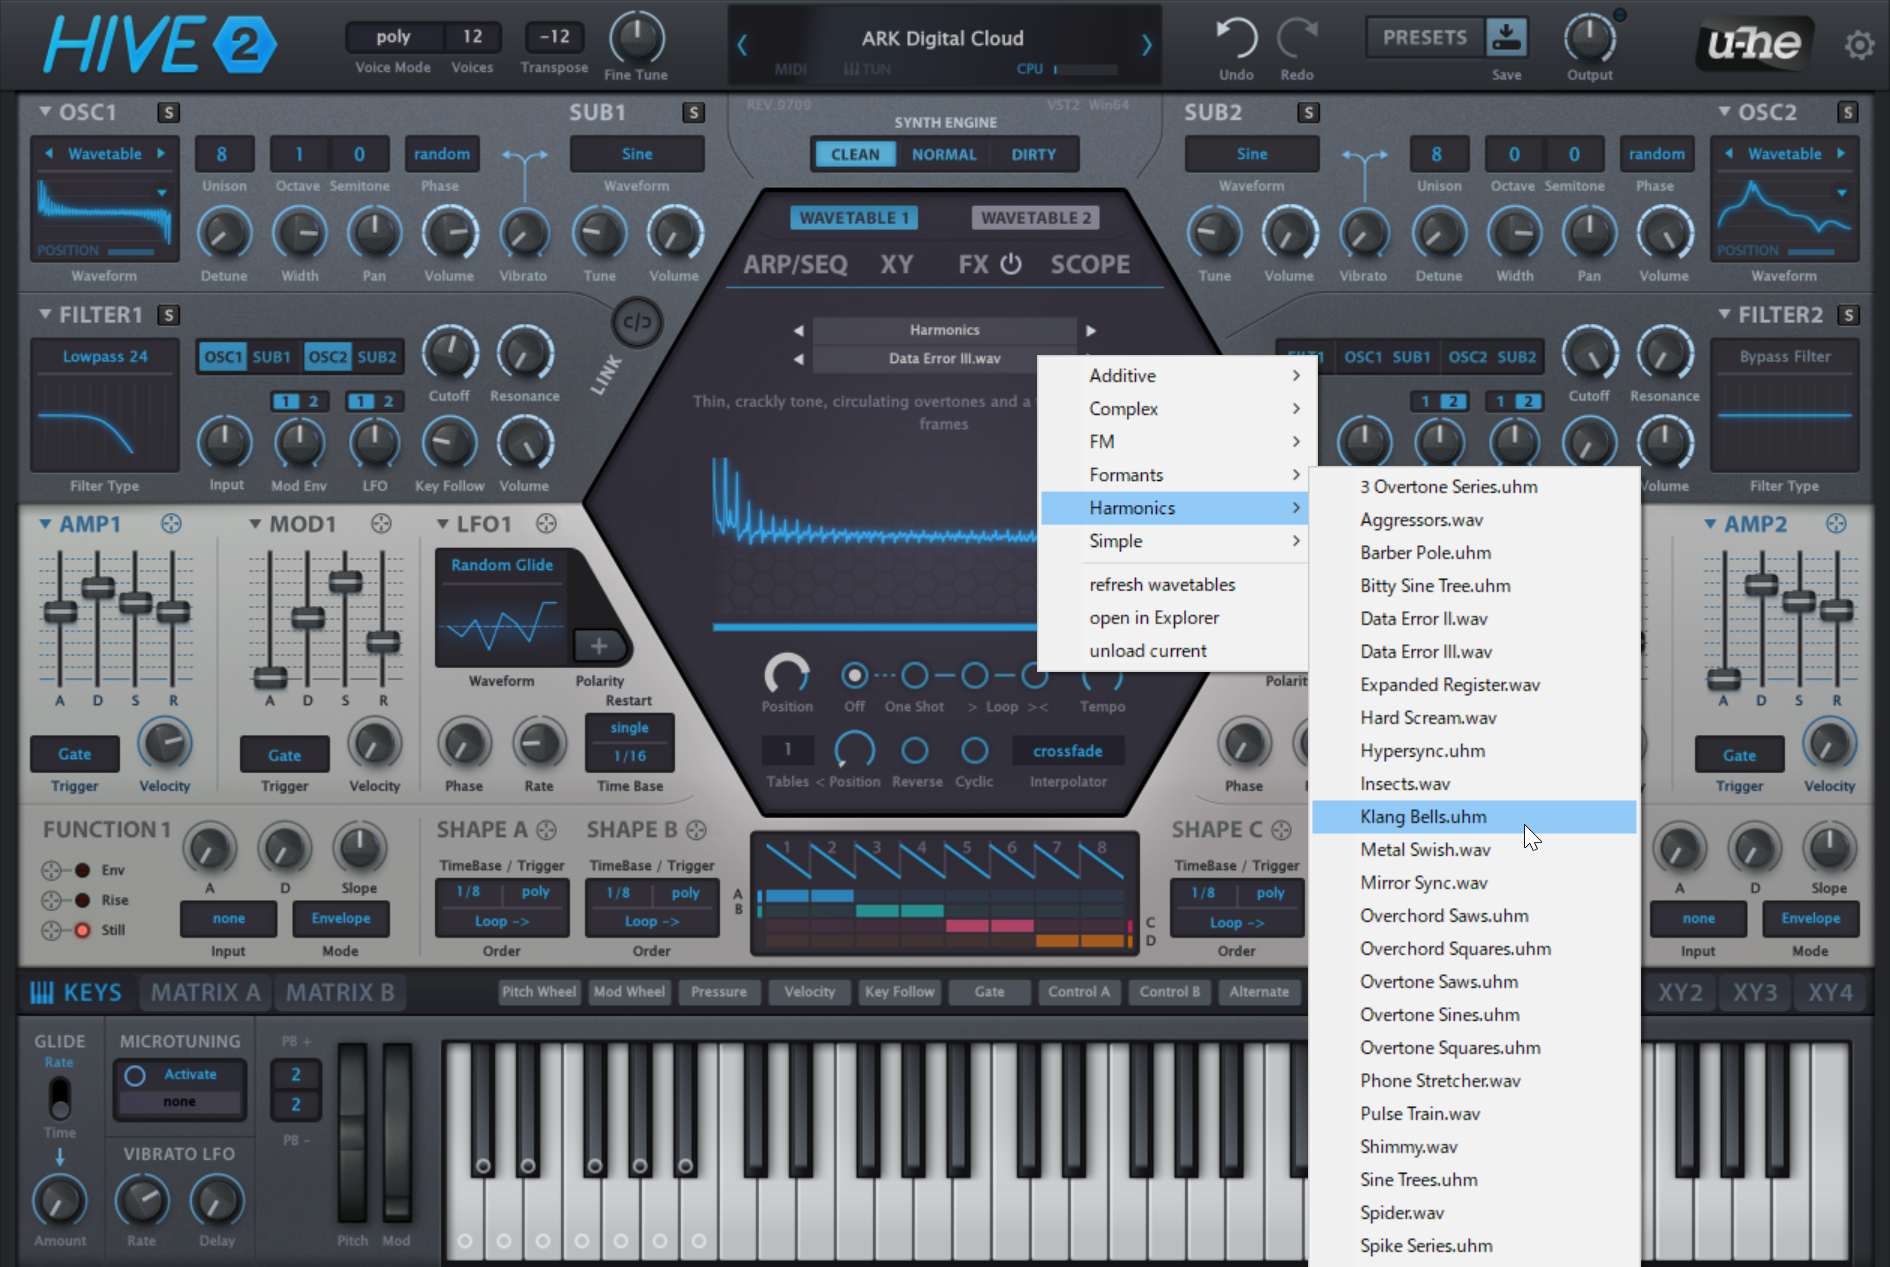Click SHAPE B drag-target crosshair icon
This screenshot has height=1267, width=1890.
(x=697, y=830)
